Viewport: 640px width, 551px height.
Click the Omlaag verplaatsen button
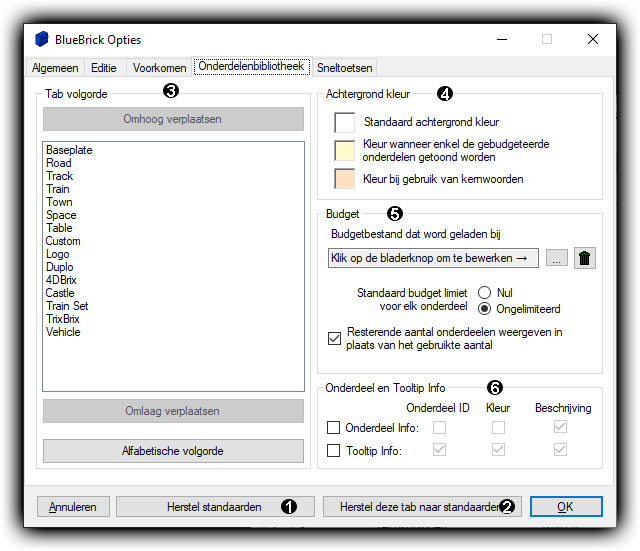(x=173, y=411)
